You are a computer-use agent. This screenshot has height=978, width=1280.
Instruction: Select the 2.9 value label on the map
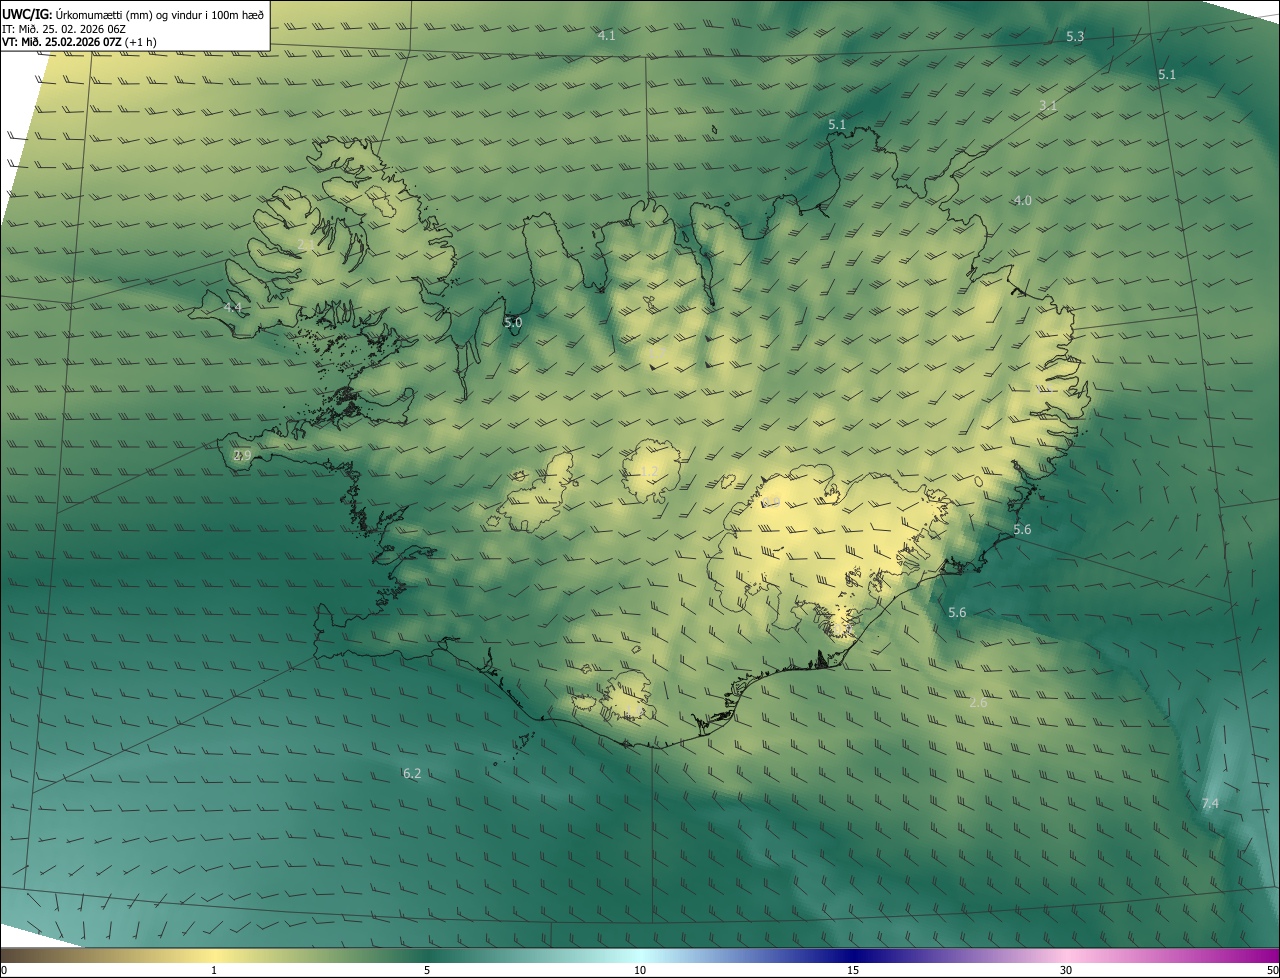click(242, 455)
